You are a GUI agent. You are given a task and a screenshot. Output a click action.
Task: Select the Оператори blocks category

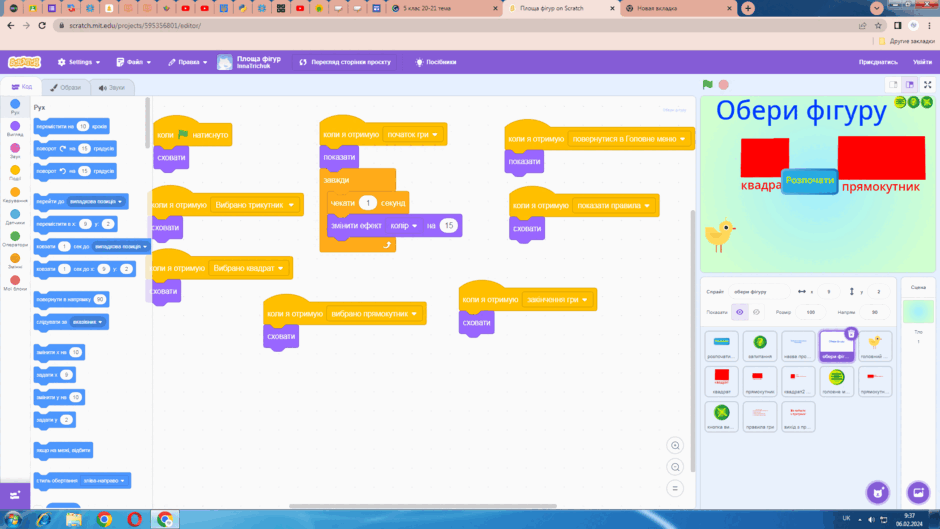pos(15,239)
